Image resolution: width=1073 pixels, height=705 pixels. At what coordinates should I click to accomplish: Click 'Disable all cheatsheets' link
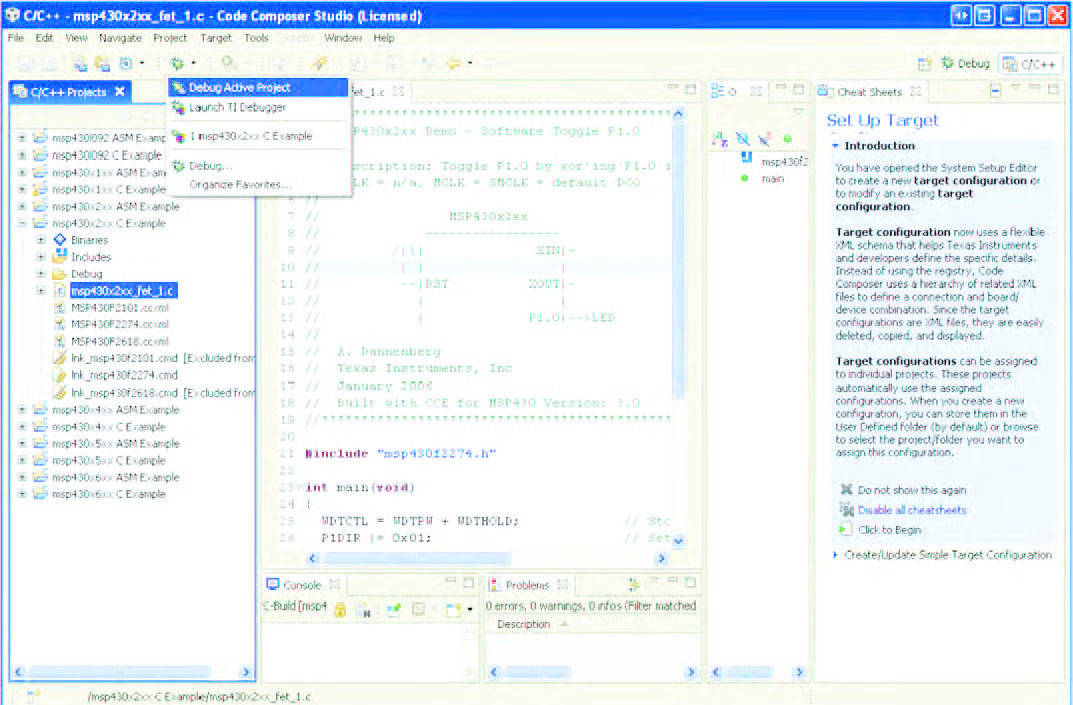tap(912, 510)
